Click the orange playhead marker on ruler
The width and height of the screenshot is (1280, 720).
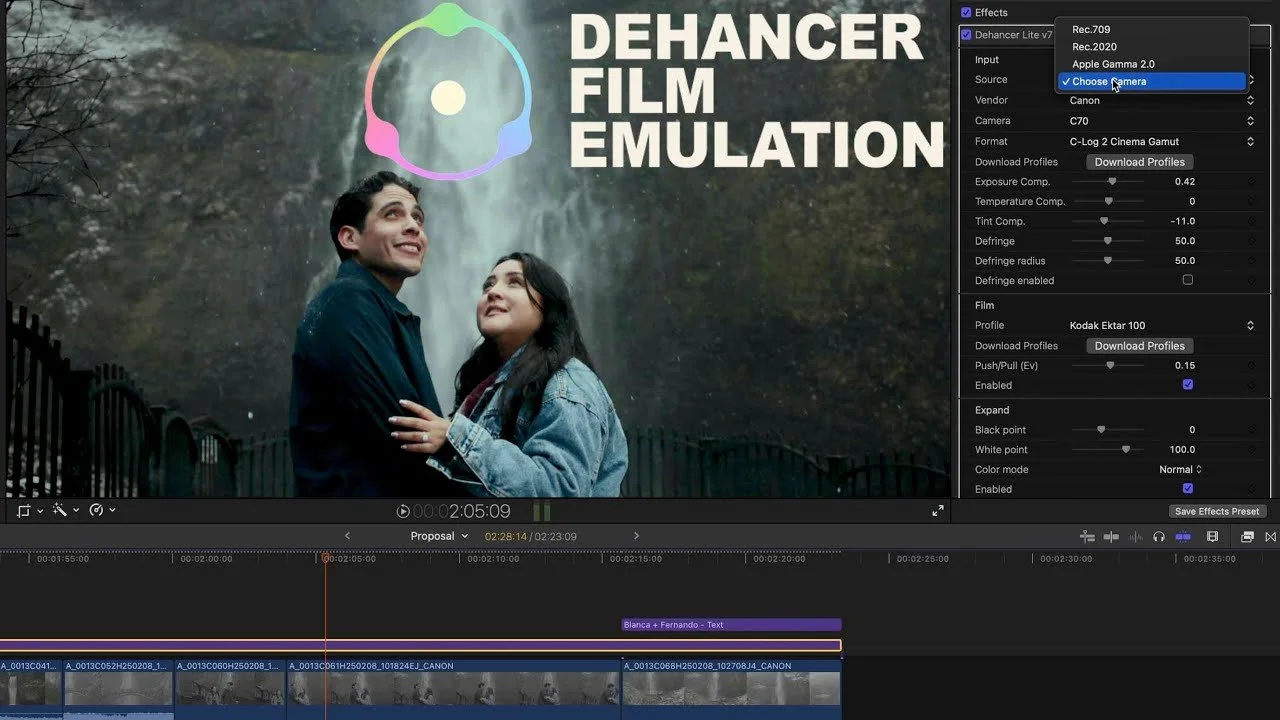click(x=325, y=556)
